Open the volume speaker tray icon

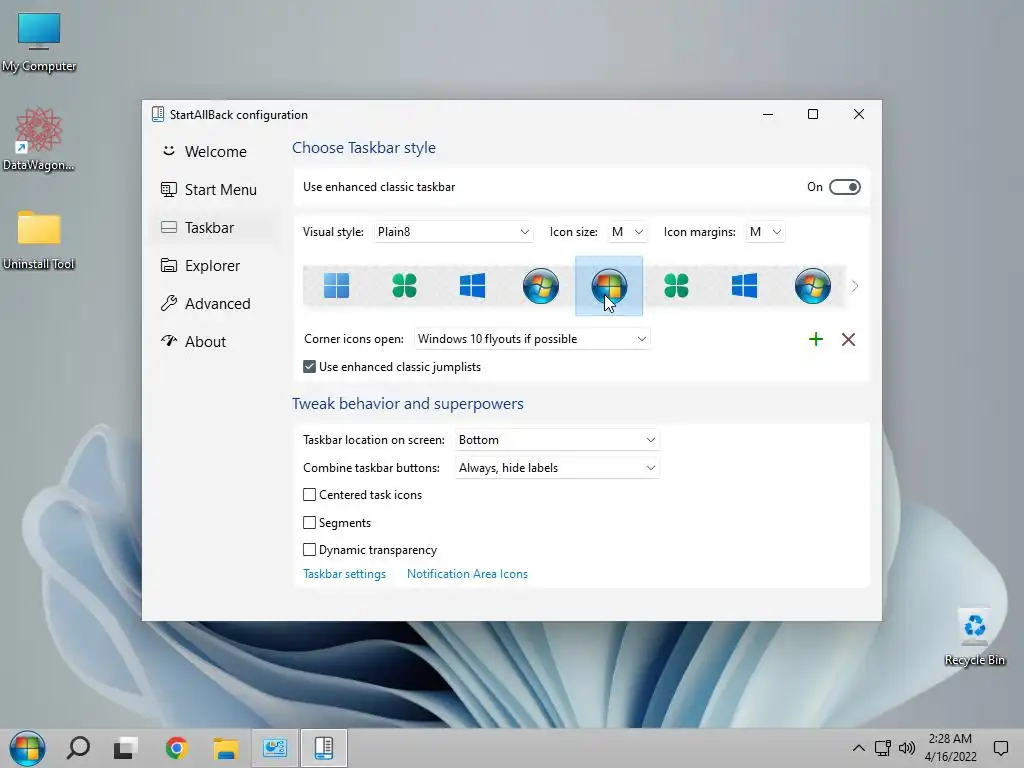[x=906, y=748]
